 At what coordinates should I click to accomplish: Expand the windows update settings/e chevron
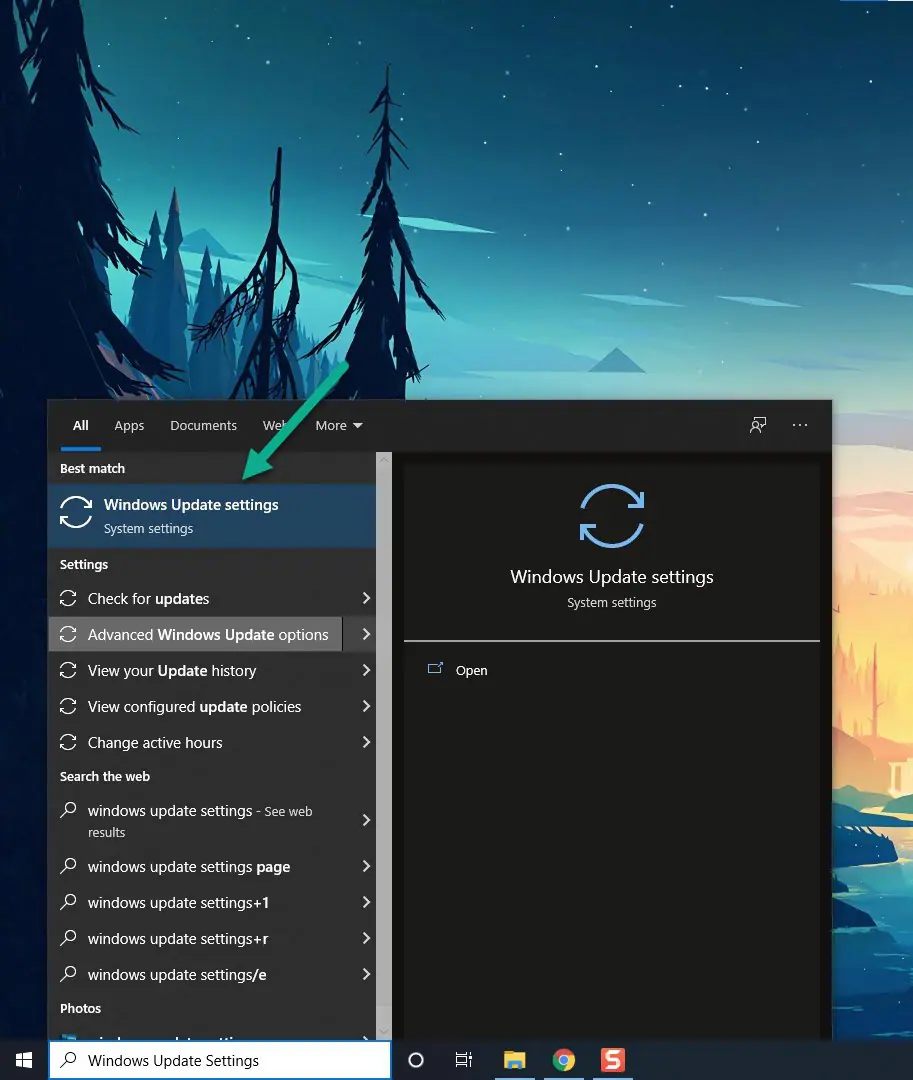[366, 974]
